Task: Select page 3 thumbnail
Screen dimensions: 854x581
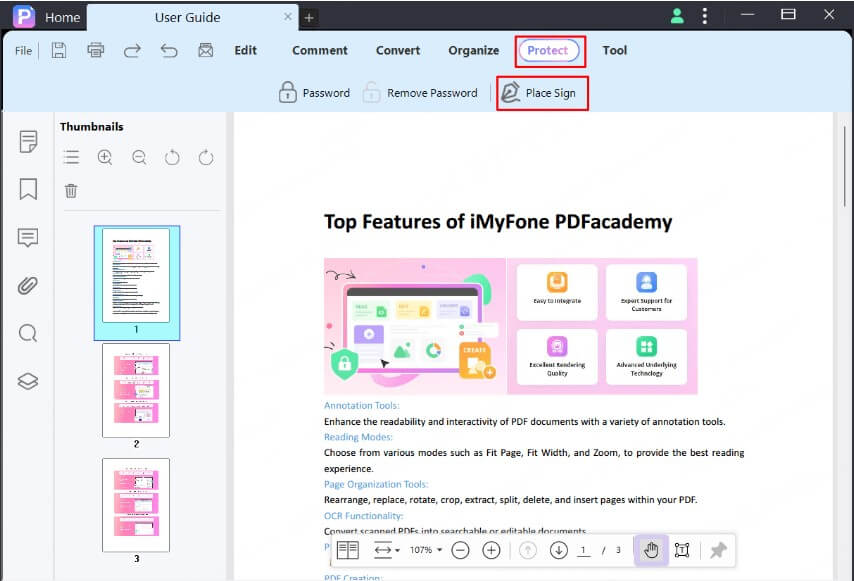Action: coord(136,505)
